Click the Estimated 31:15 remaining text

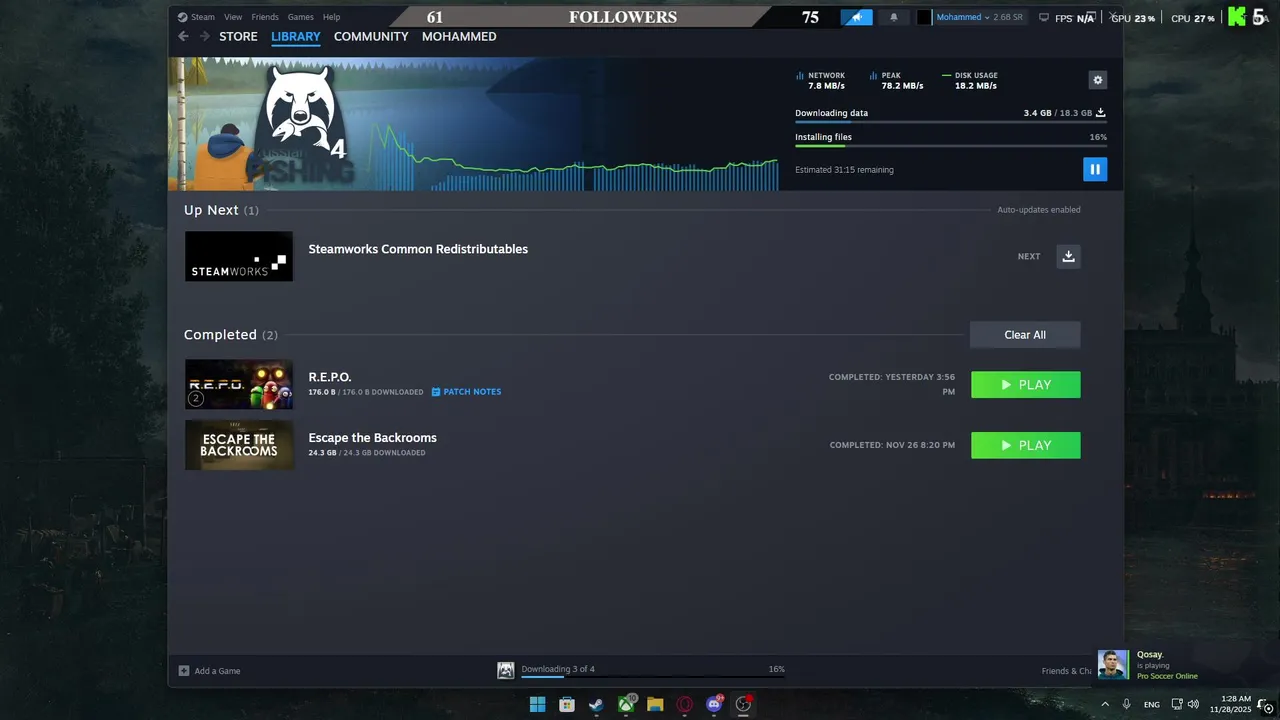[844, 170]
